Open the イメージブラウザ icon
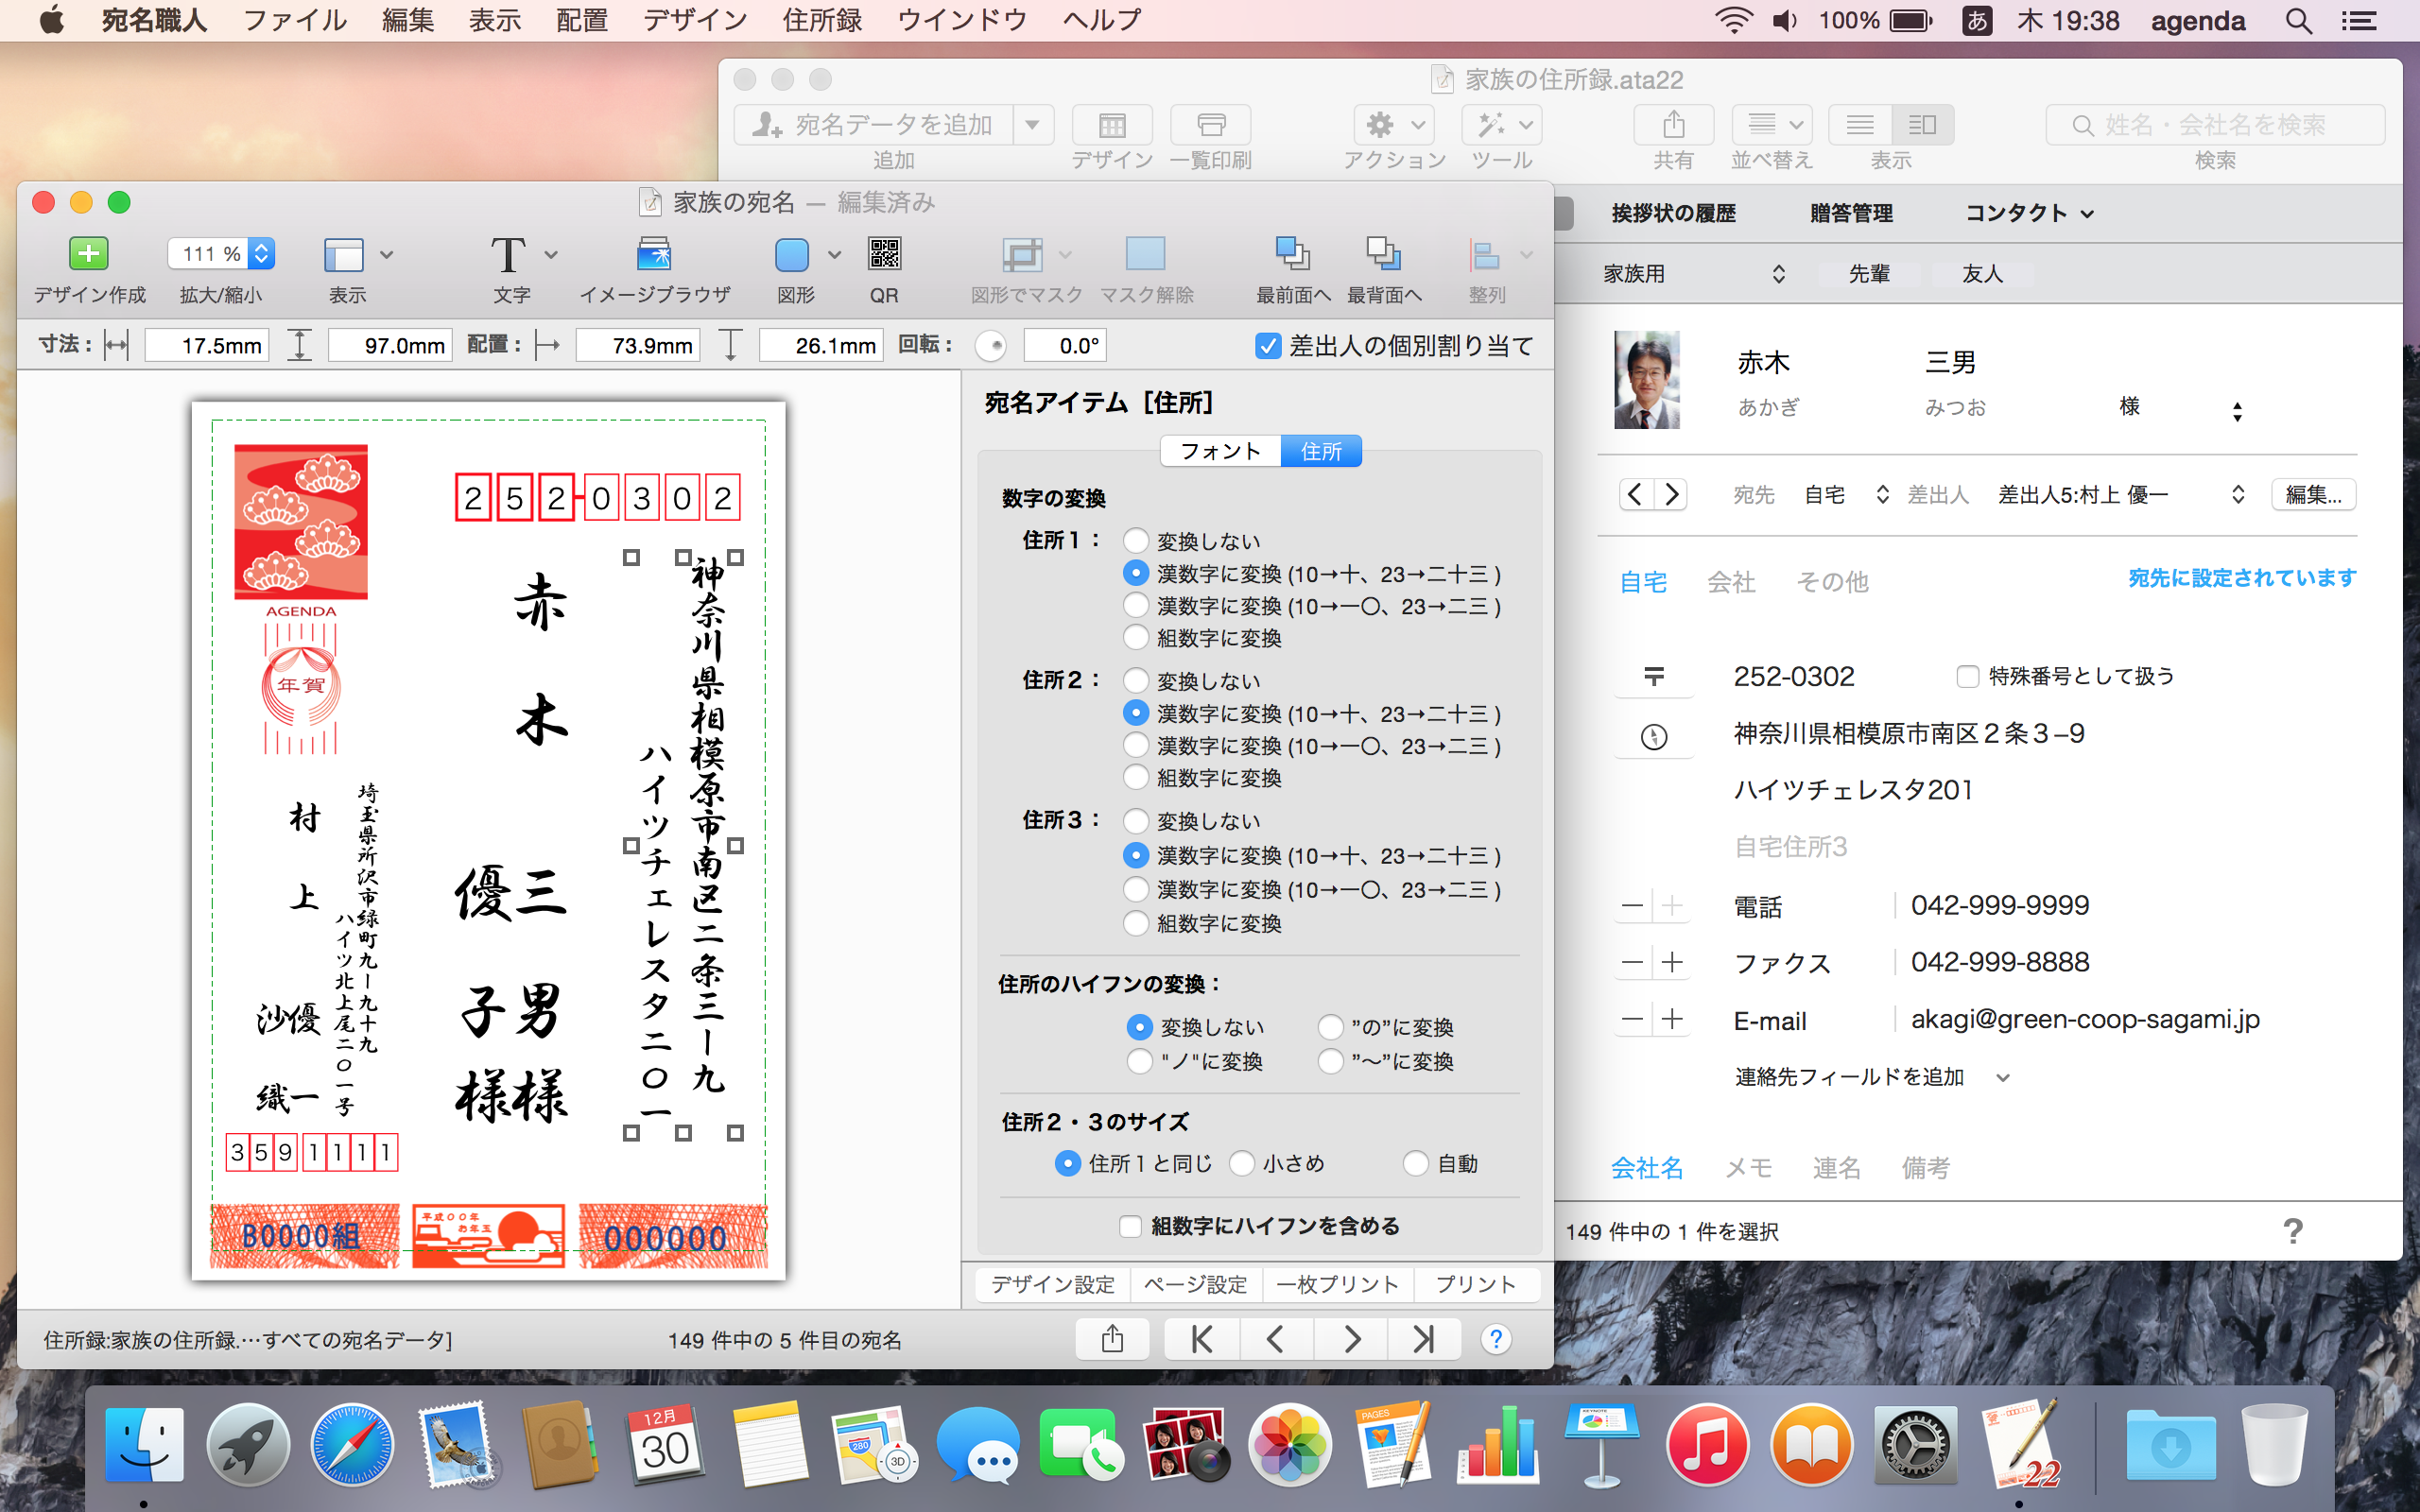The height and width of the screenshot is (1512, 2420). click(654, 254)
